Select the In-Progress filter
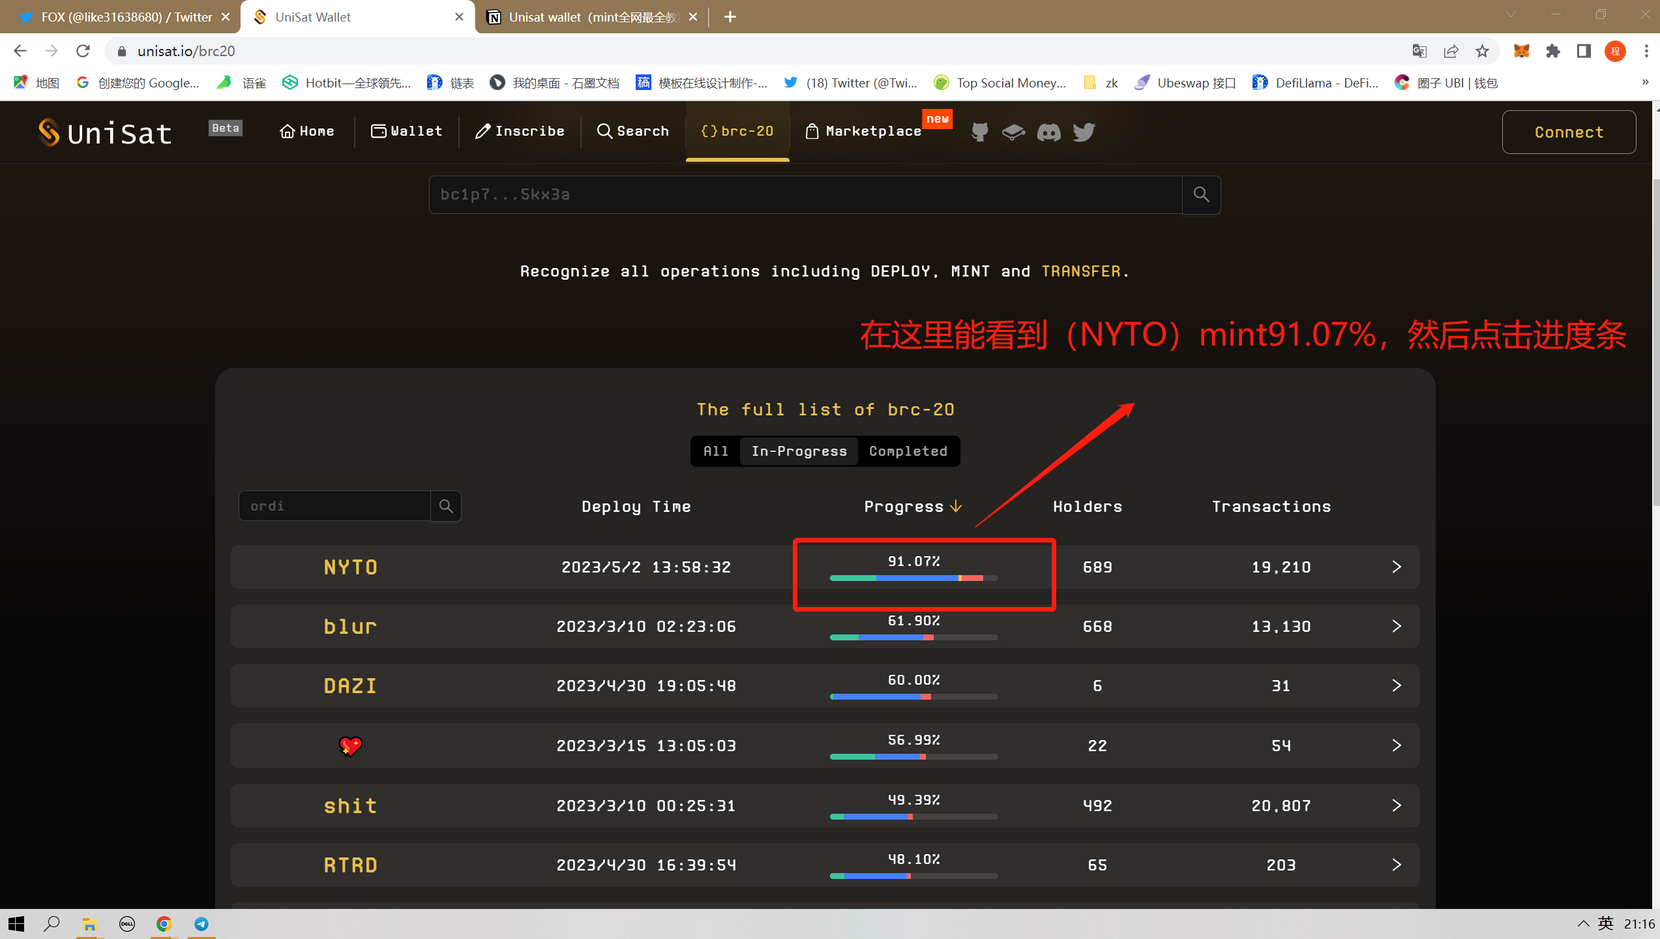 [799, 451]
